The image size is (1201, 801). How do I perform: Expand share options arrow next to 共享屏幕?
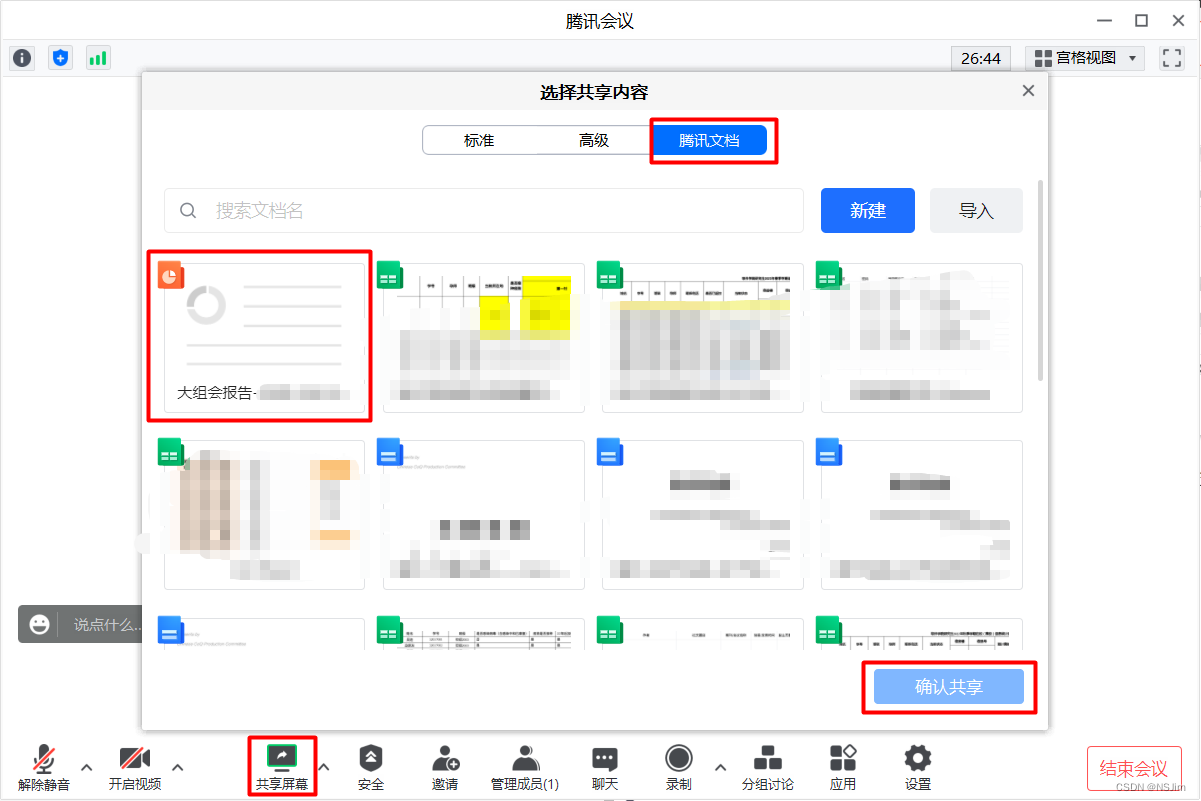click(x=324, y=767)
